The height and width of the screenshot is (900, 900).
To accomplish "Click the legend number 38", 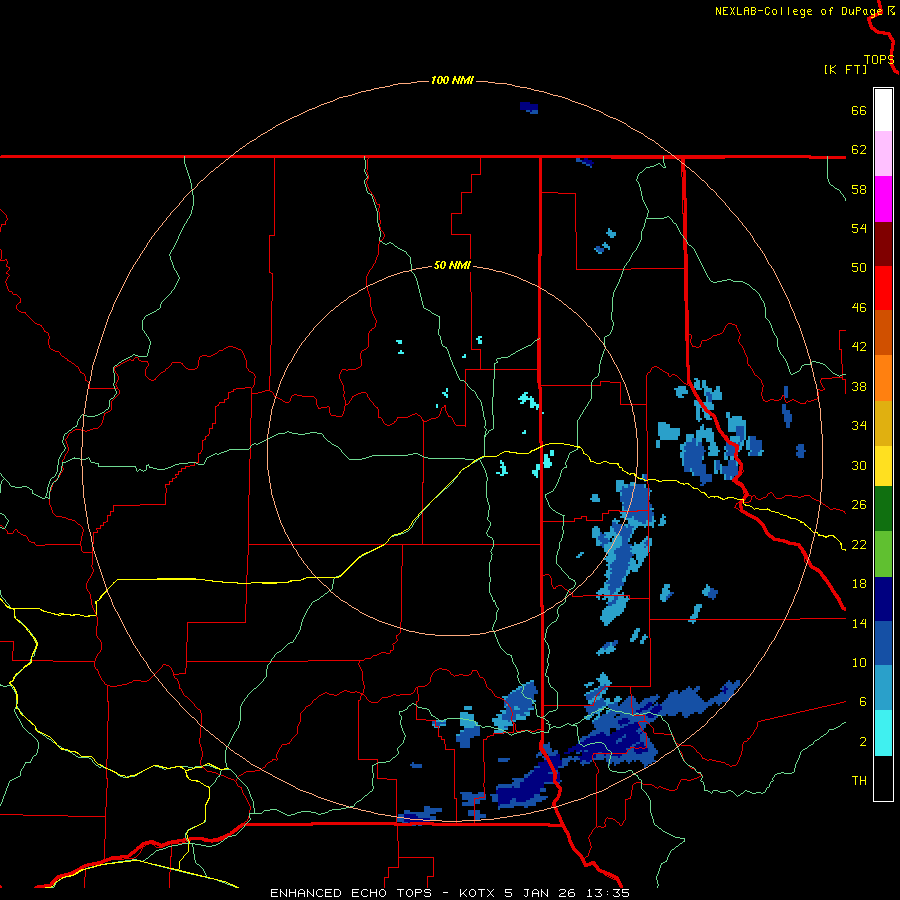I will coord(859,387).
